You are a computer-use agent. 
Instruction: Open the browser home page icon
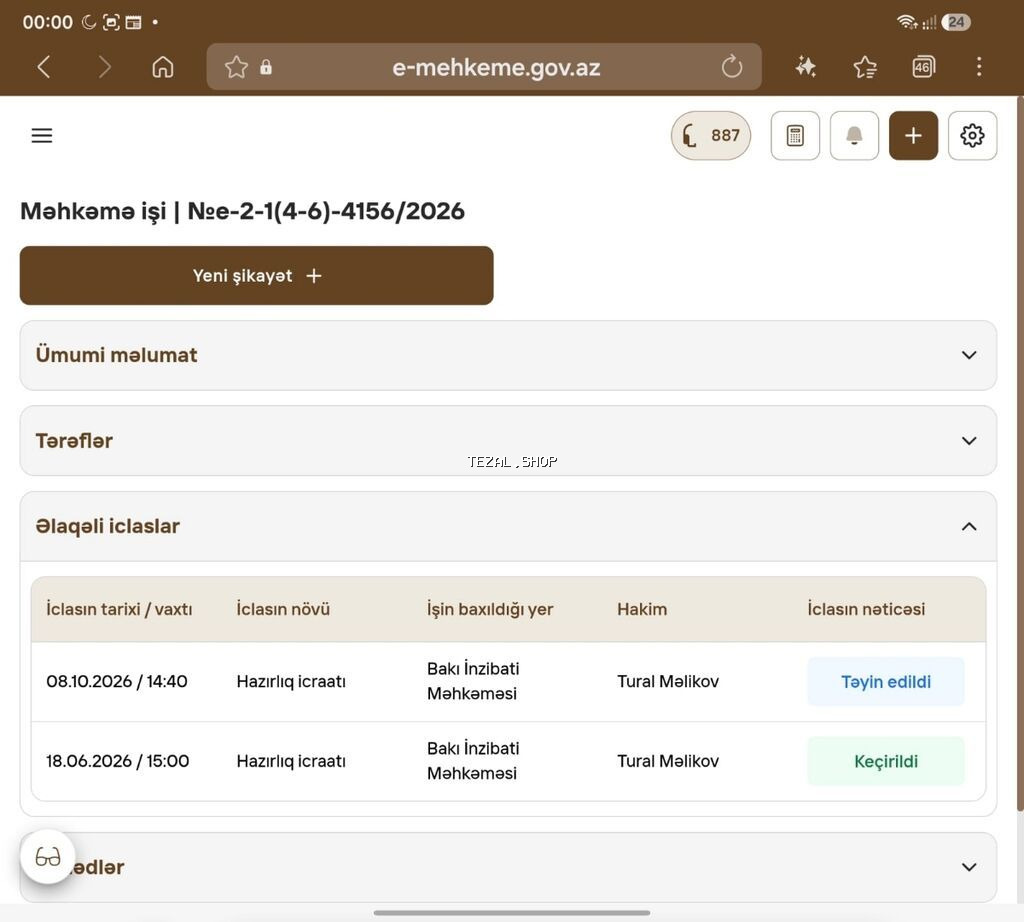tap(163, 67)
